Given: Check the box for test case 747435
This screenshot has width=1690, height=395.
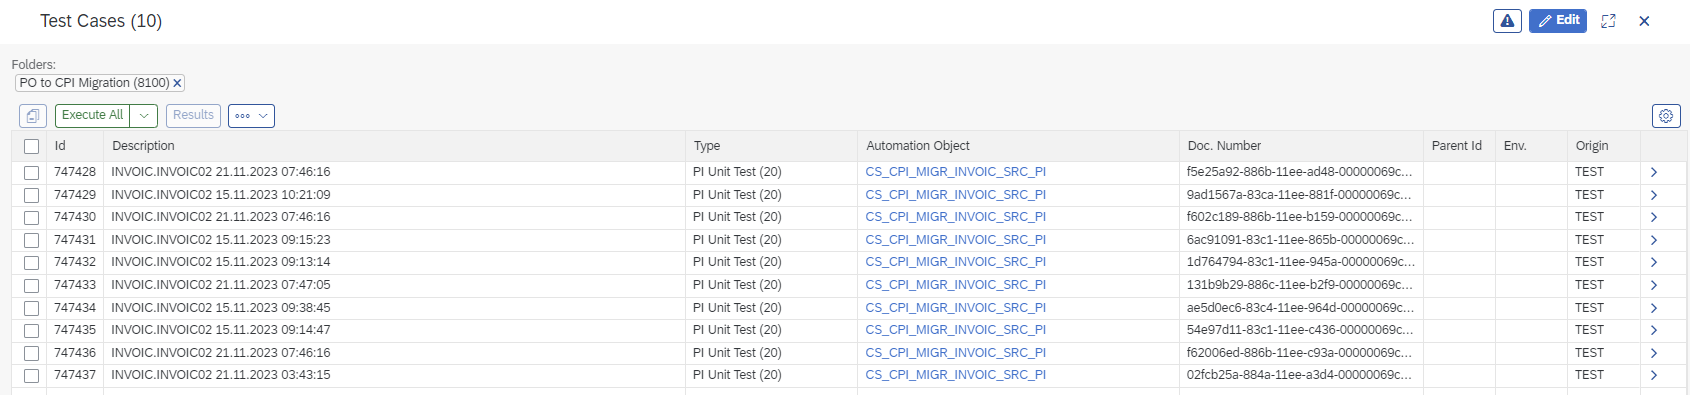Looking at the screenshot, I should coord(31,330).
